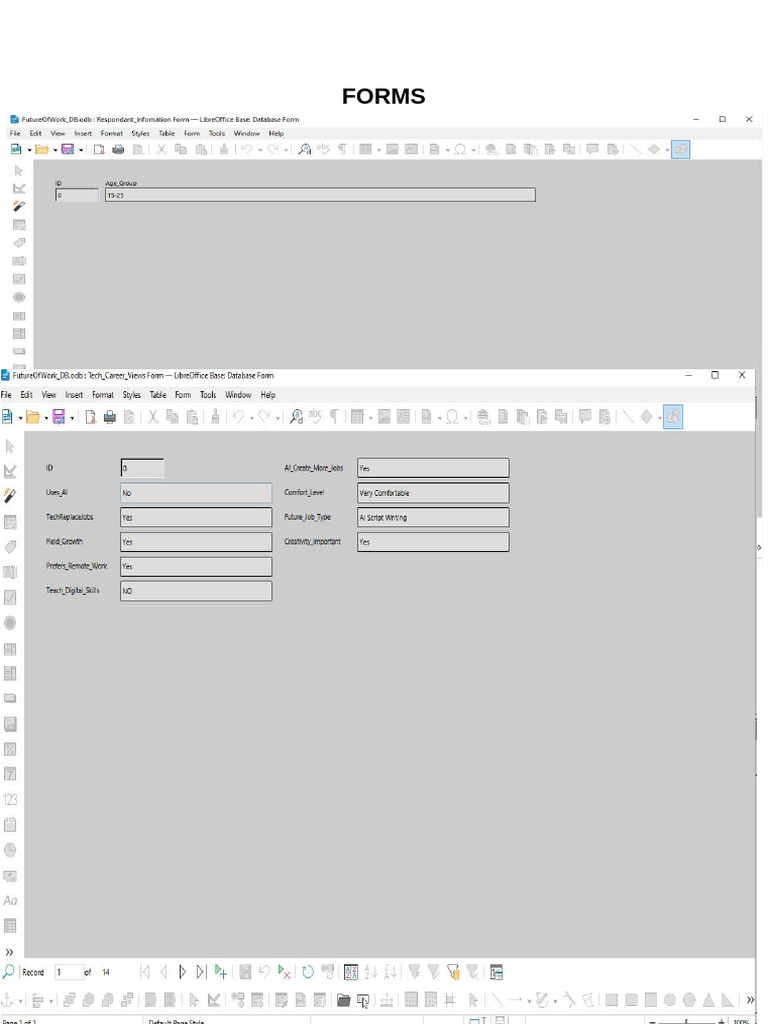Go to previous record arrow

point(163,972)
